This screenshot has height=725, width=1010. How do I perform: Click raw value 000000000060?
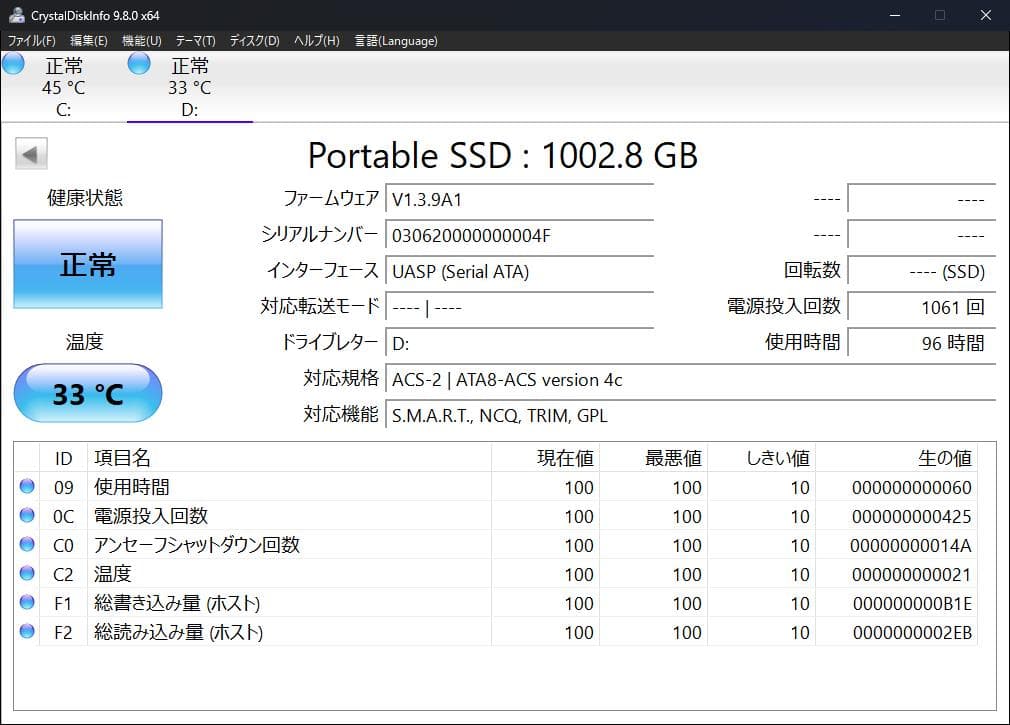coord(911,487)
